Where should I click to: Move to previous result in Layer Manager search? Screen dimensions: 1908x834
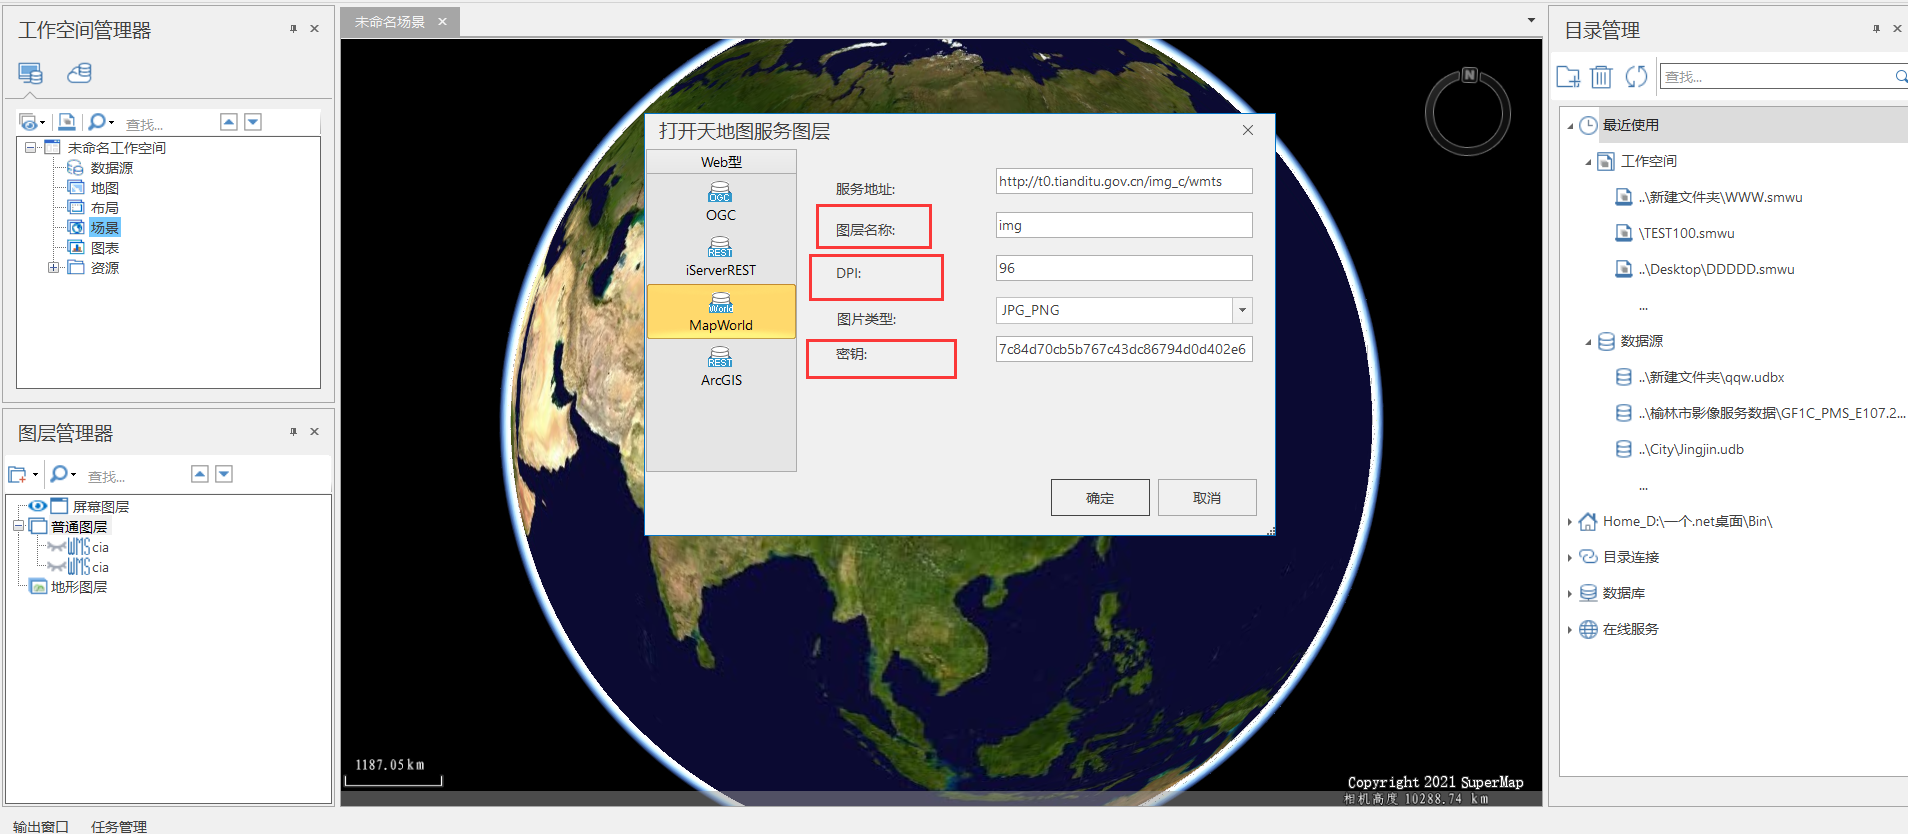pos(200,474)
